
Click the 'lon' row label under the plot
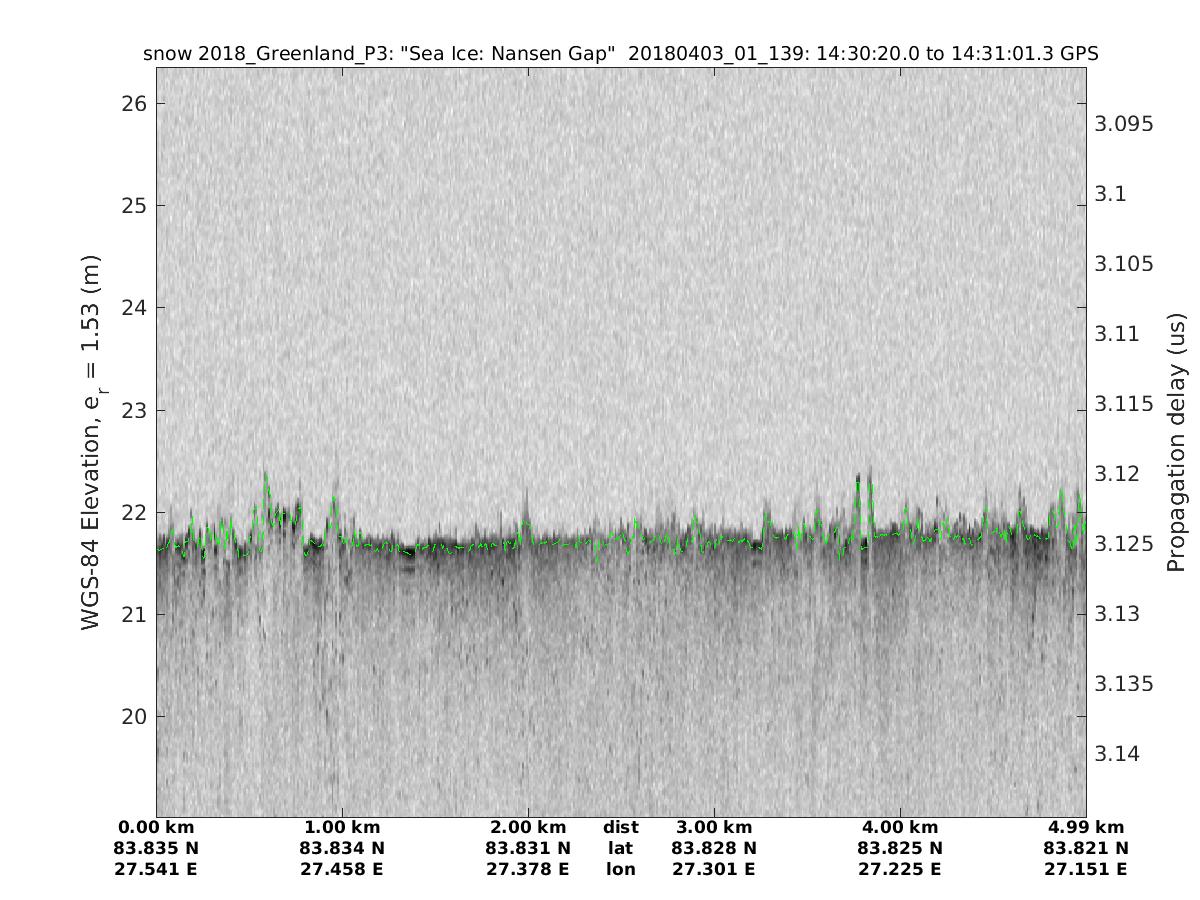[x=621, y=869]
